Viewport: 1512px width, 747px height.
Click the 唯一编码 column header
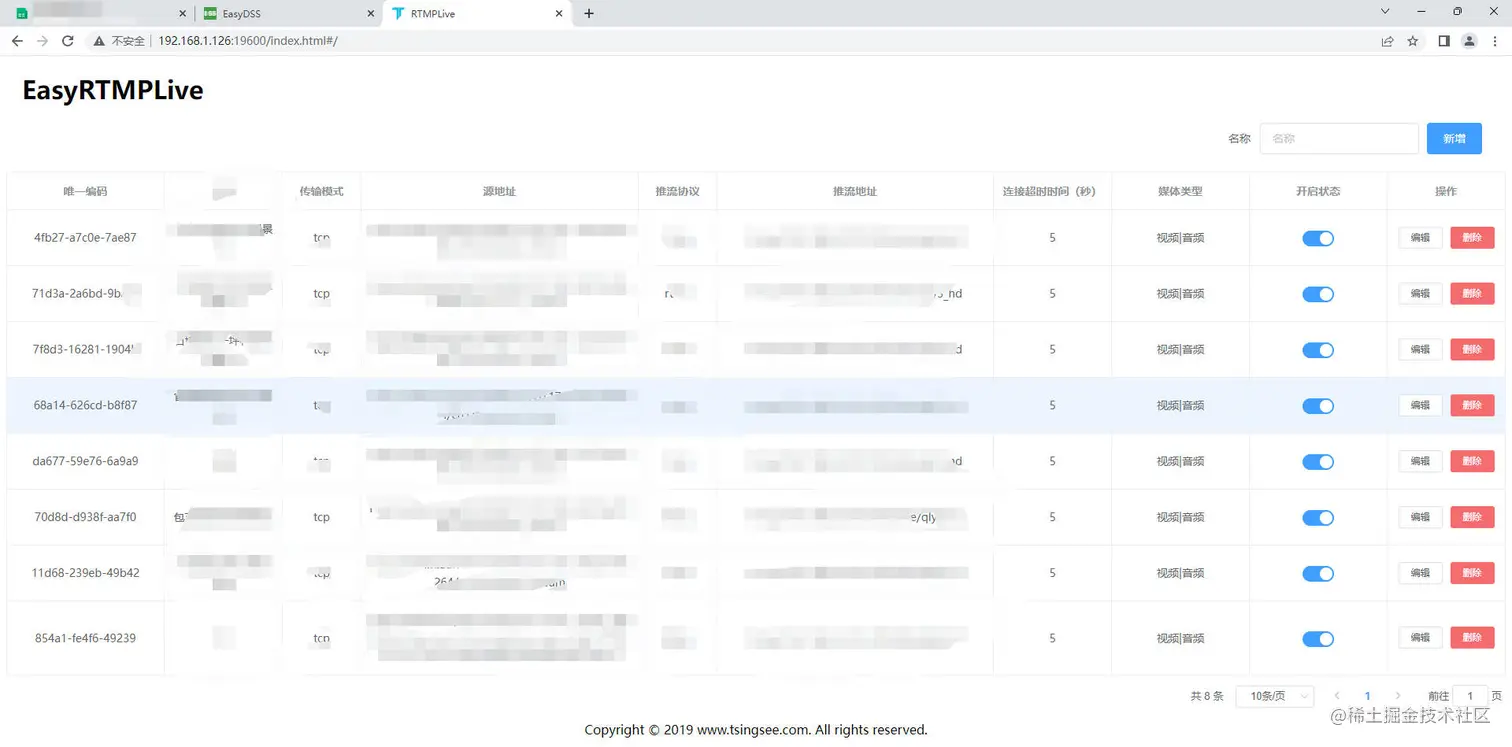[x=85, y=191]
